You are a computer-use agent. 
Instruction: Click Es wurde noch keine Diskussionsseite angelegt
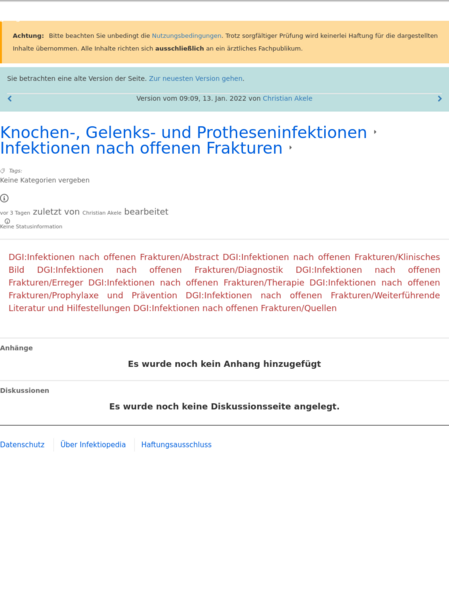(224, 406)
